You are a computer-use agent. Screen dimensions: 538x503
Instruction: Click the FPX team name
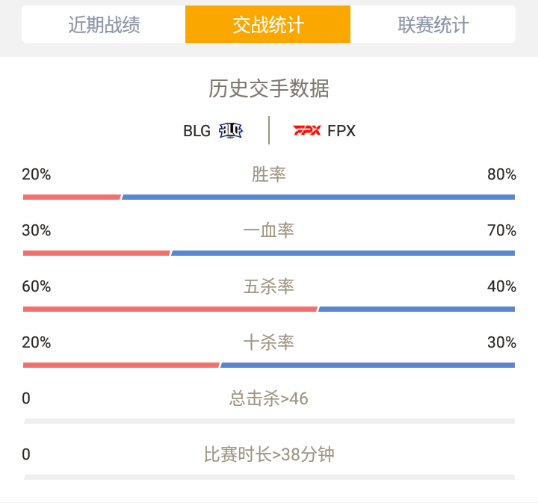coord(341,131)
